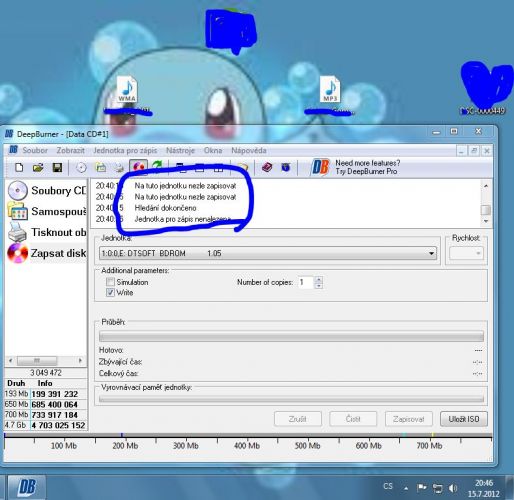Select the 4.7 Gb row in the size table
Screen dimensions: 514x500
[x=46, y=425]
